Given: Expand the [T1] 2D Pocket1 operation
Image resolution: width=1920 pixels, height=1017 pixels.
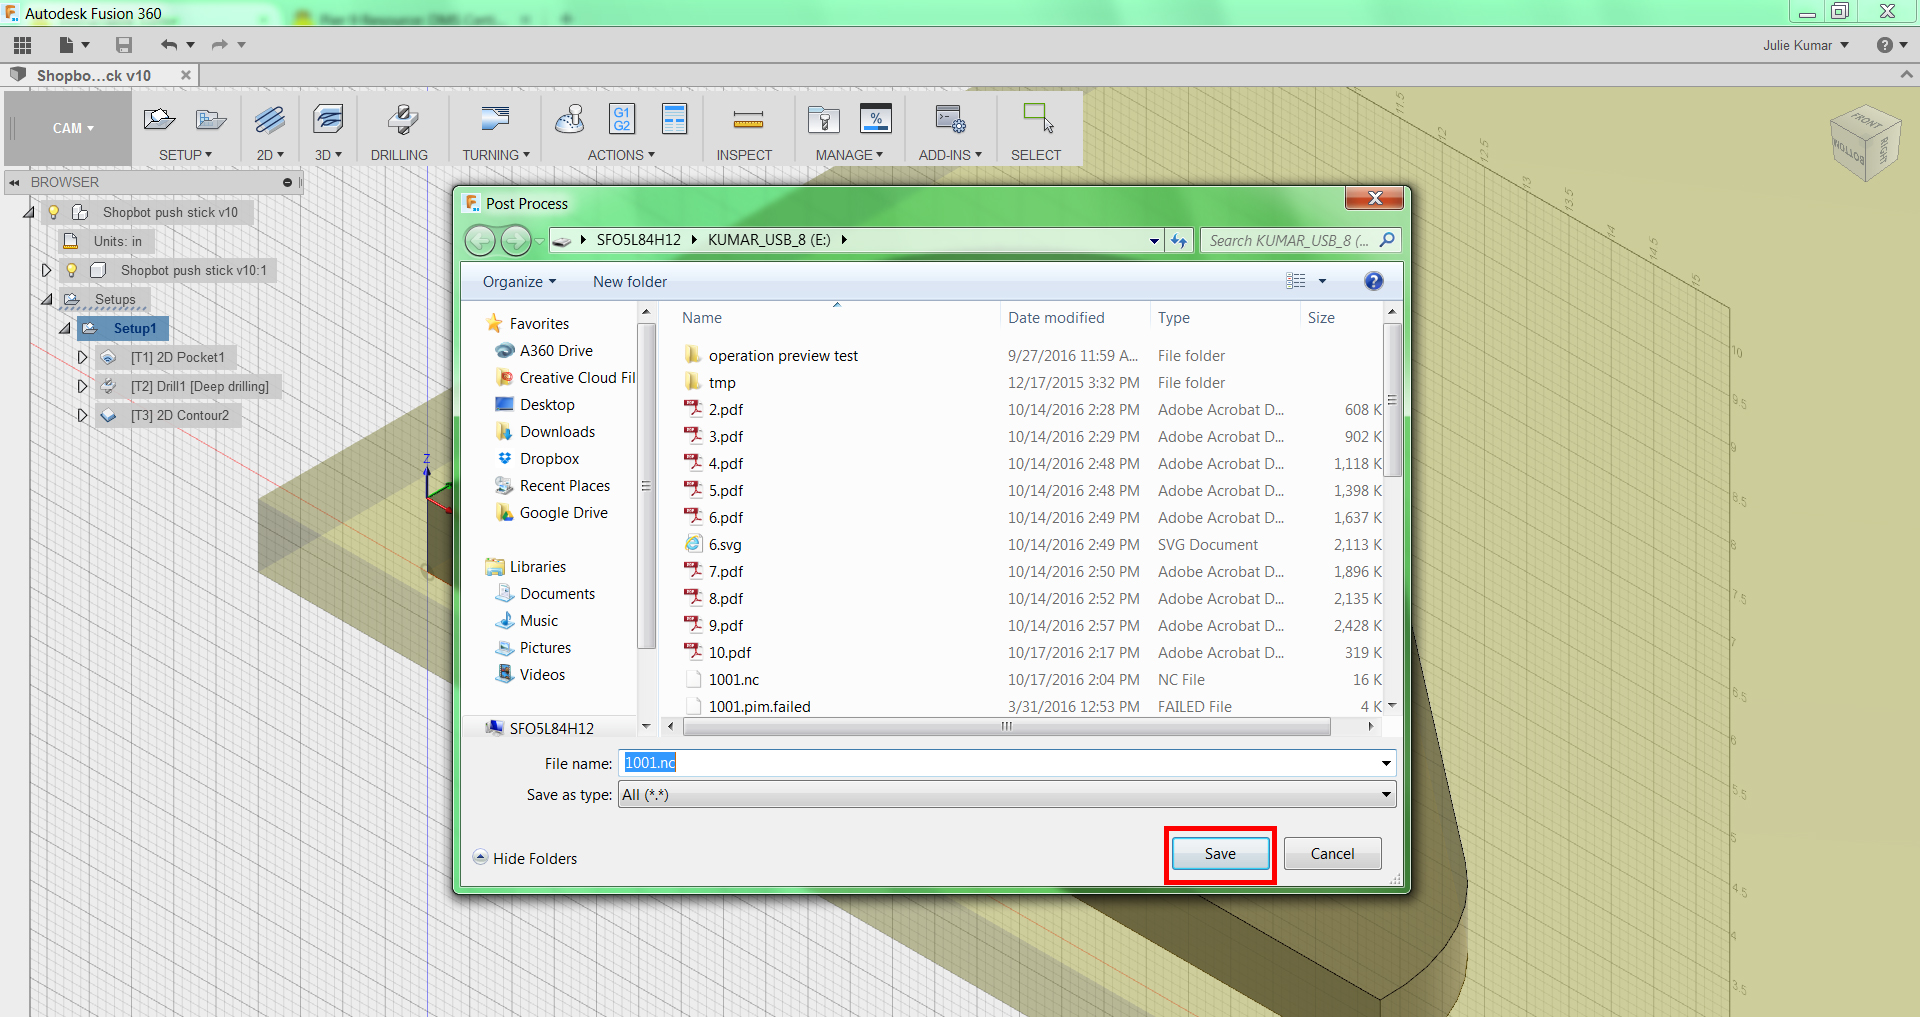Looking at the screenshot, I should point(83,357).
